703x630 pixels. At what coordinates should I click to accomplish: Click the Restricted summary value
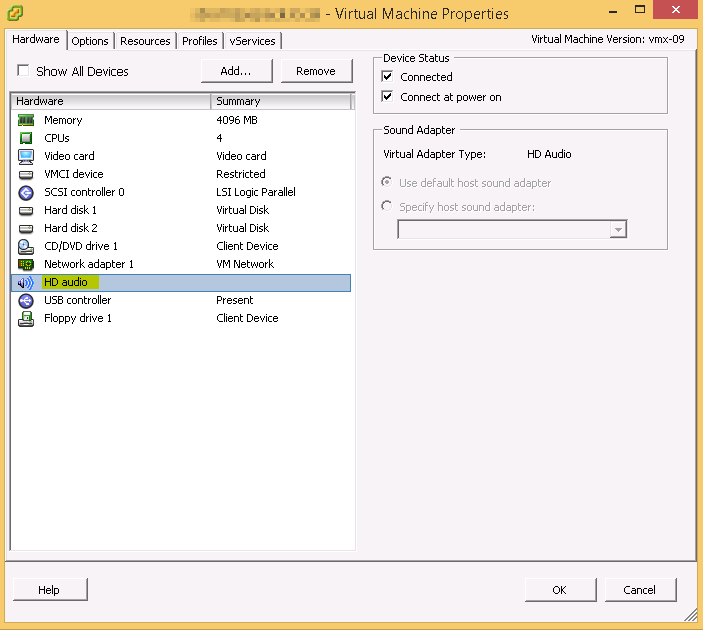[x=241, y=174]
